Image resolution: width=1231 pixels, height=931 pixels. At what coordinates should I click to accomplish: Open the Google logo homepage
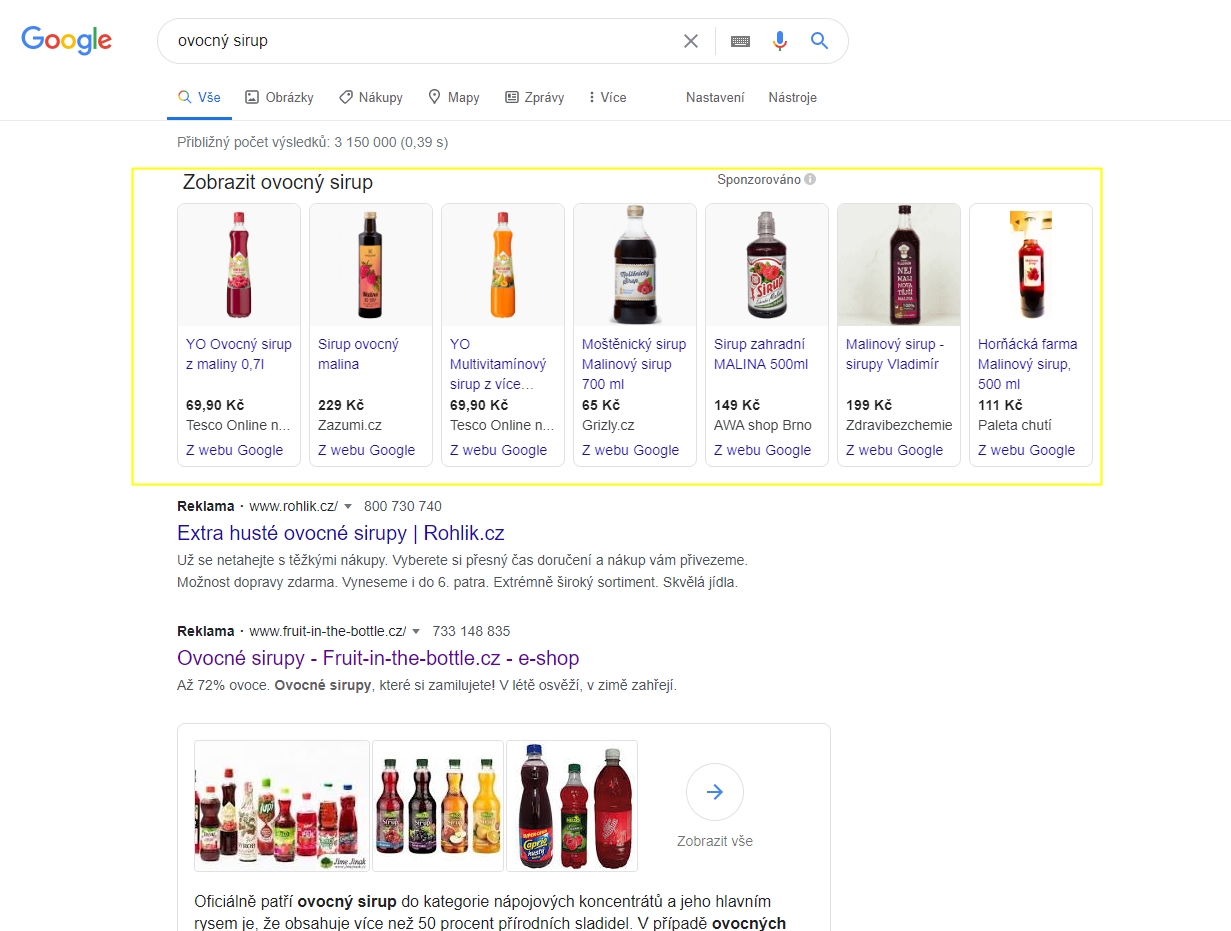(66, 40)
